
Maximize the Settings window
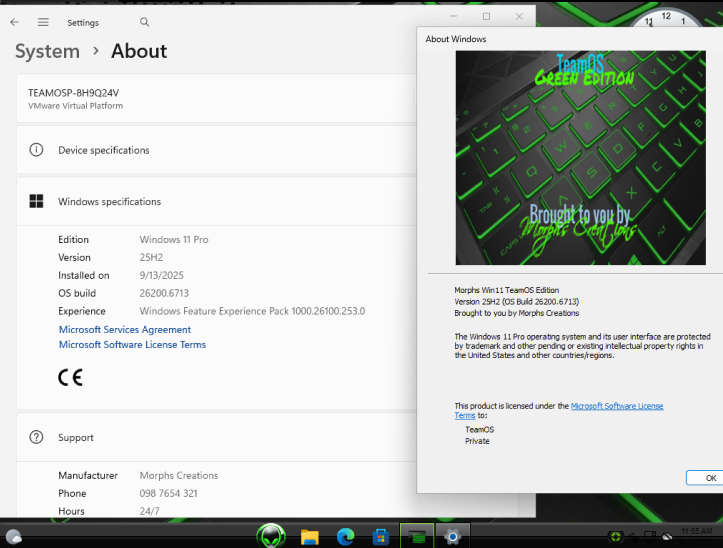click(x=486, y=16)
